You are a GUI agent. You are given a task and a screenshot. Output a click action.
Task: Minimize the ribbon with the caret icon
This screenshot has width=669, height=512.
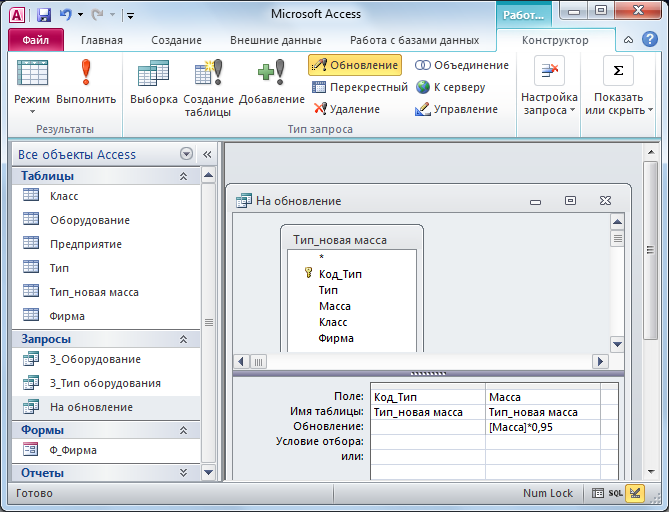628,40
